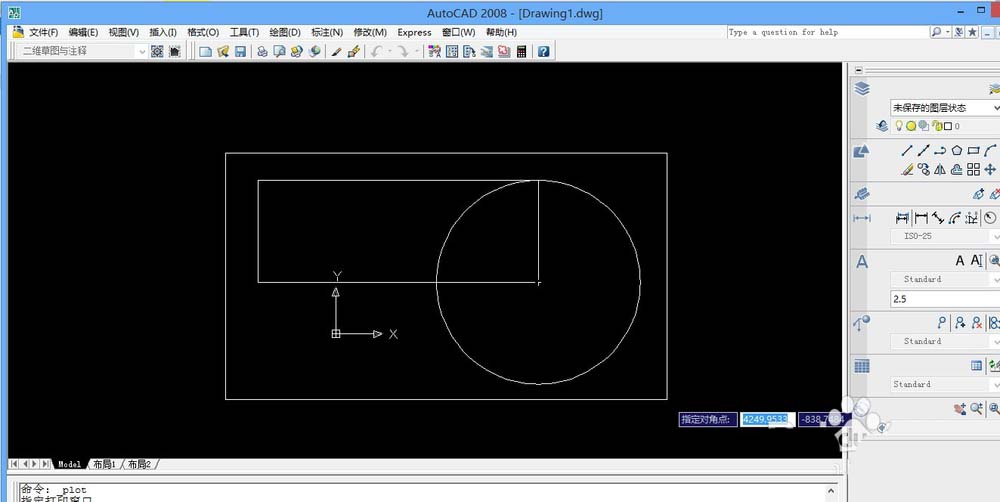The width and height of the screenshot is (1000, 502).
Task: Open Plot Preview from the toolbar
Action: tap(279, 52)
